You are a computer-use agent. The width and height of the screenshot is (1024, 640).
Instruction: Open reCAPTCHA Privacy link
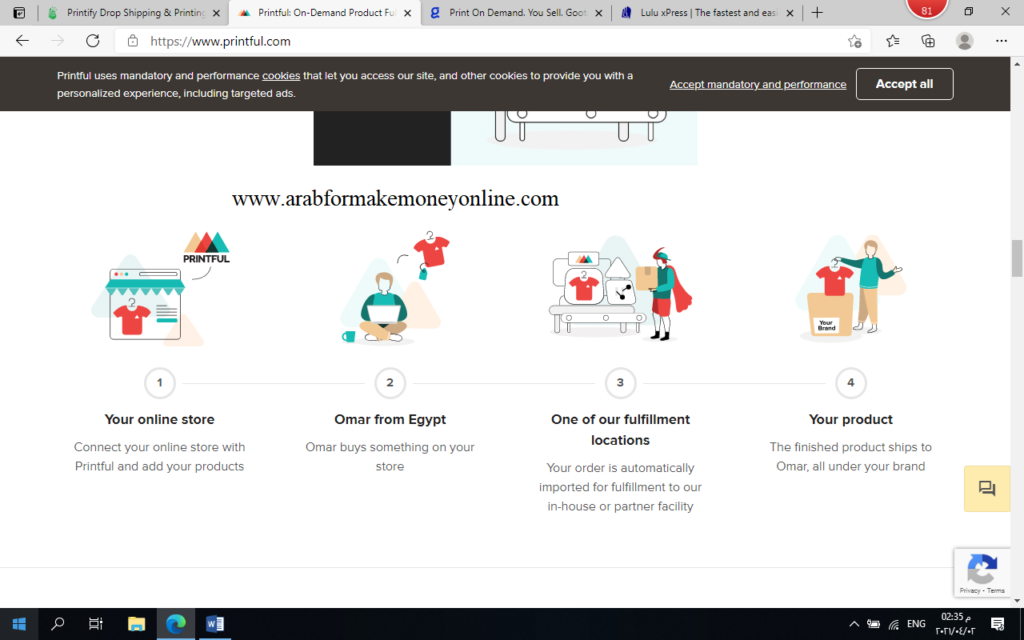tap(970, 590)
